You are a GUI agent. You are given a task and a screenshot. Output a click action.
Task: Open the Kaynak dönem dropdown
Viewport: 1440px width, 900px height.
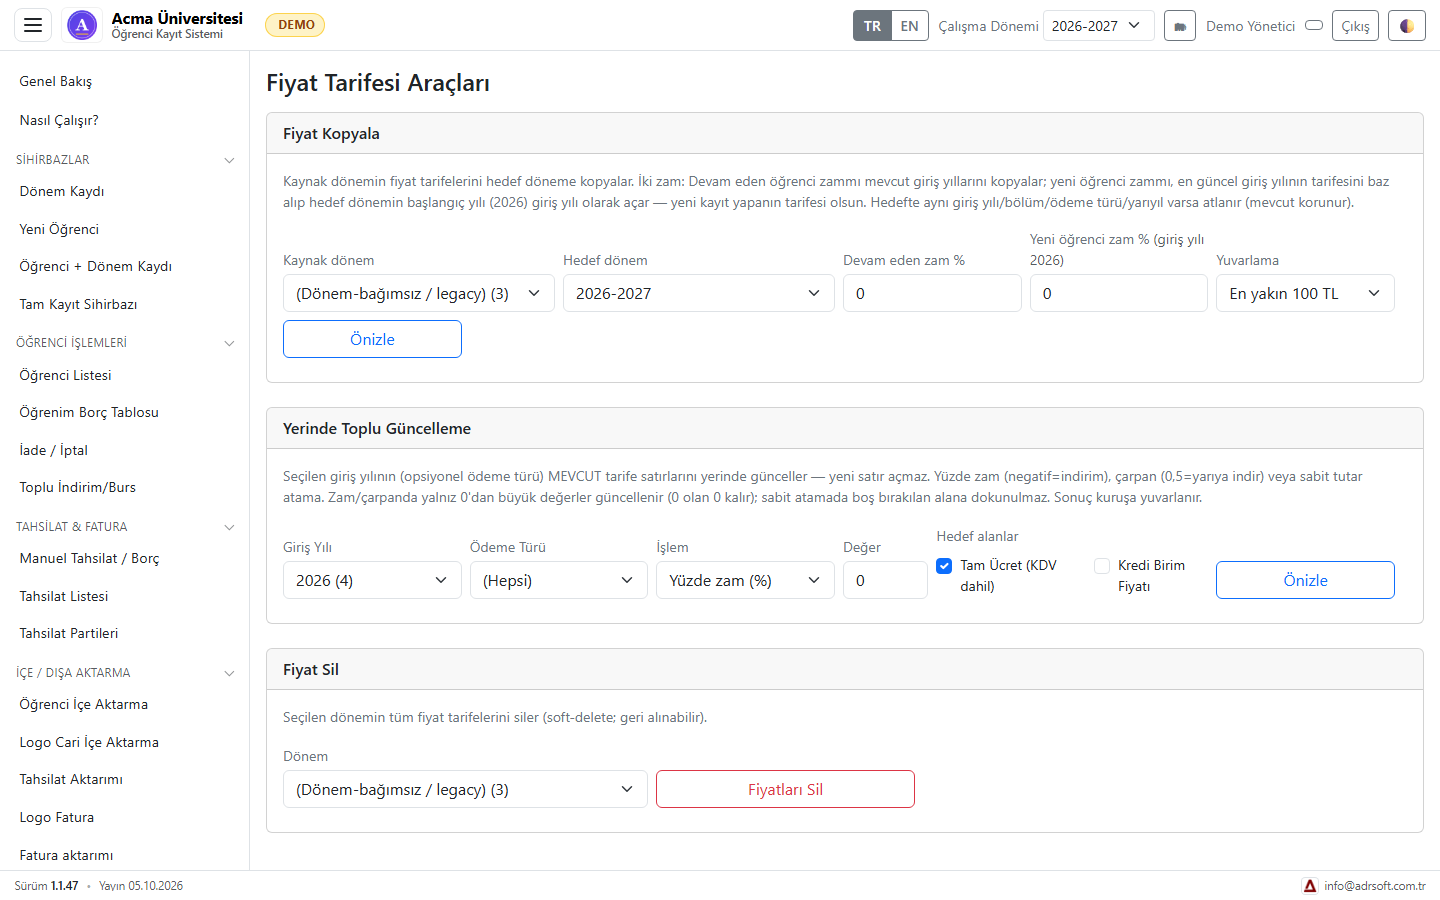point(418,293)
